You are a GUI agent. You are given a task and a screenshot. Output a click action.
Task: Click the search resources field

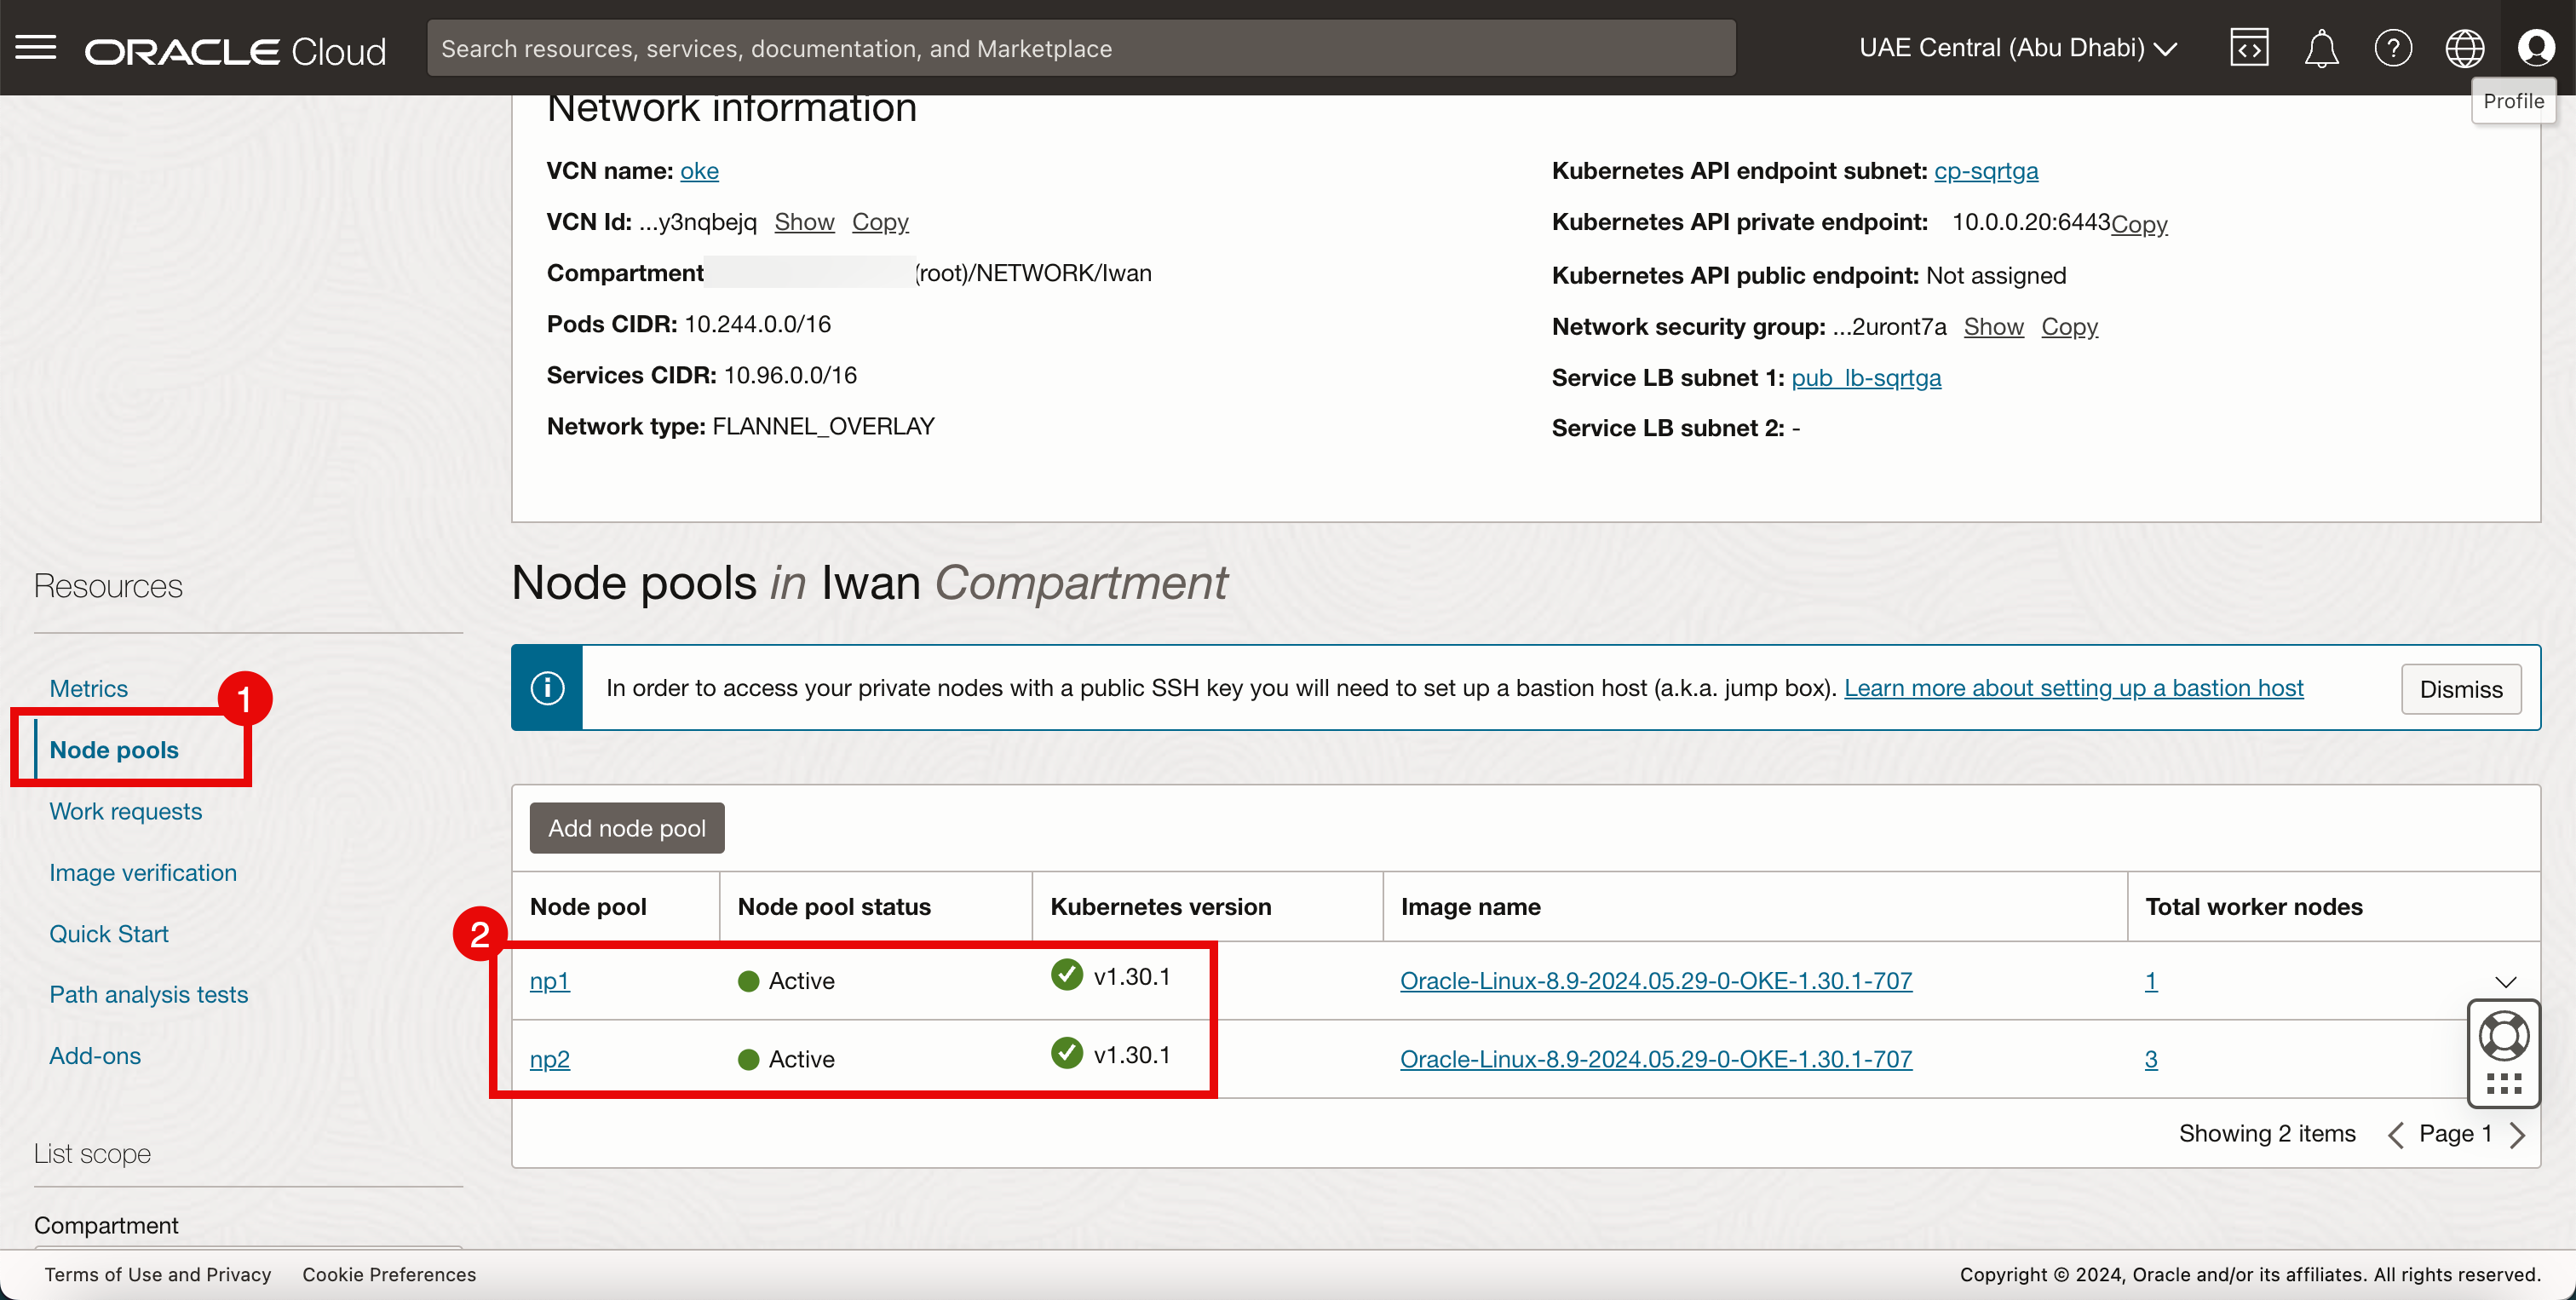pos(1080,48)
